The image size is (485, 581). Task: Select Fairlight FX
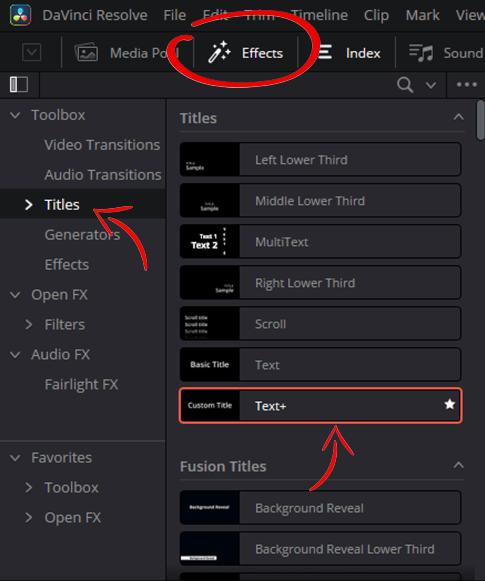pos(81,385)
